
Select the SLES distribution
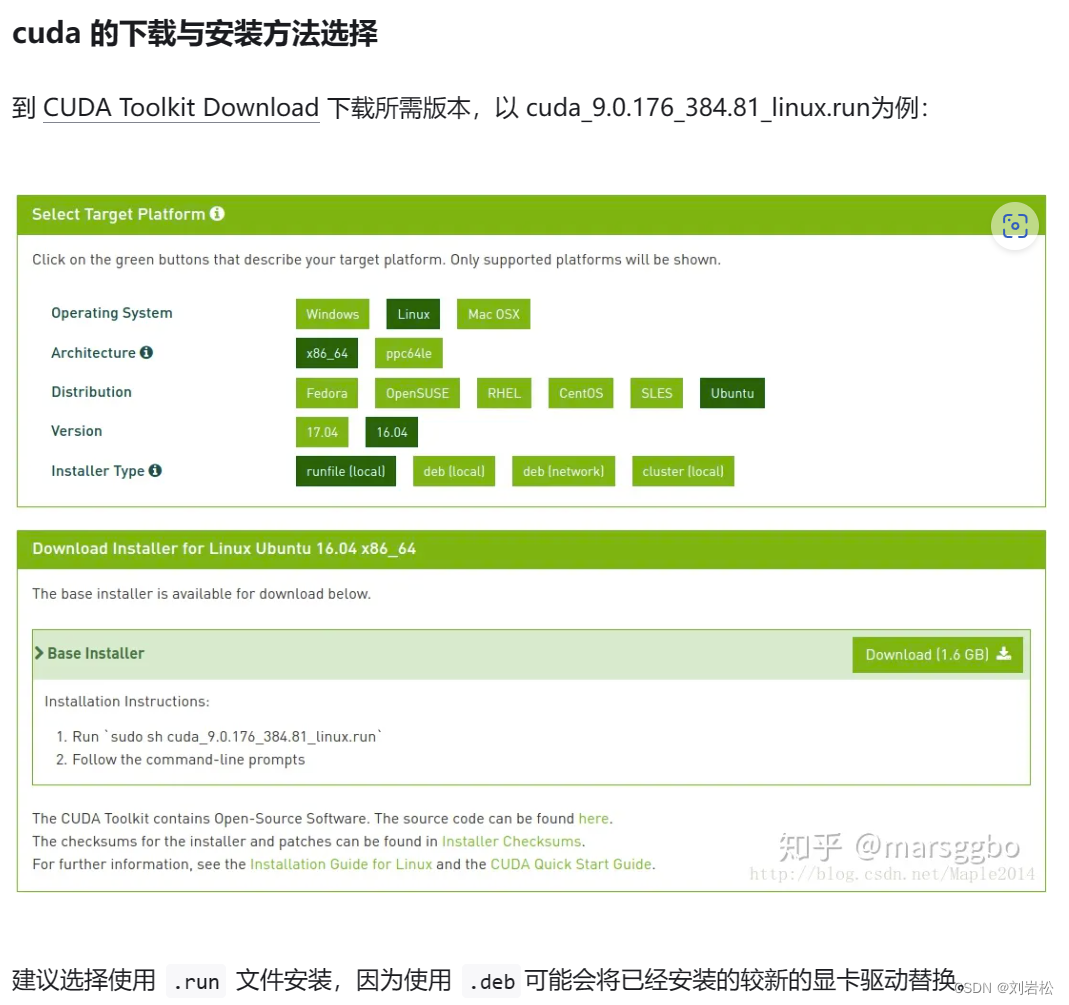(656, 392)
